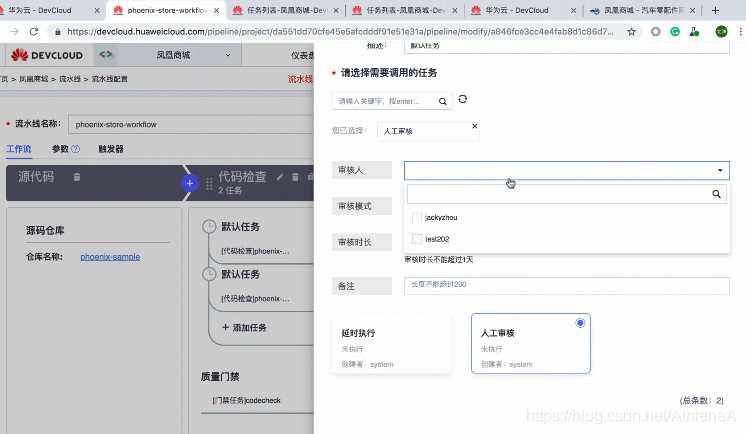The height and width of the screenshot is (434, 746).
Task: Click the blue plus add-stage button
Action: [189, 183]
